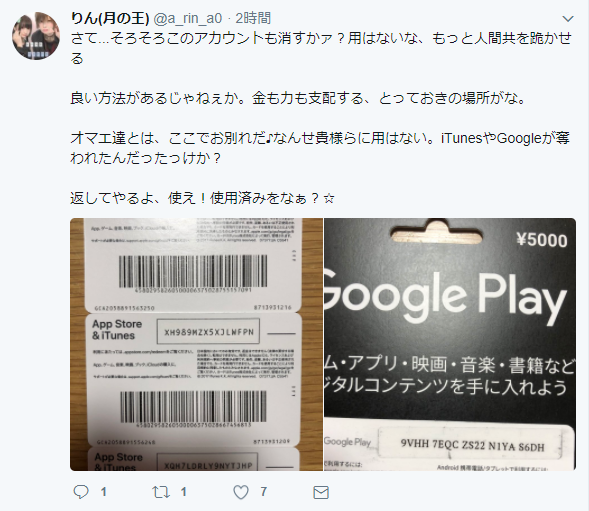Click the tweet's first paragraph starting さて
This screenshot has width=589, height=511.
point(321,48)
